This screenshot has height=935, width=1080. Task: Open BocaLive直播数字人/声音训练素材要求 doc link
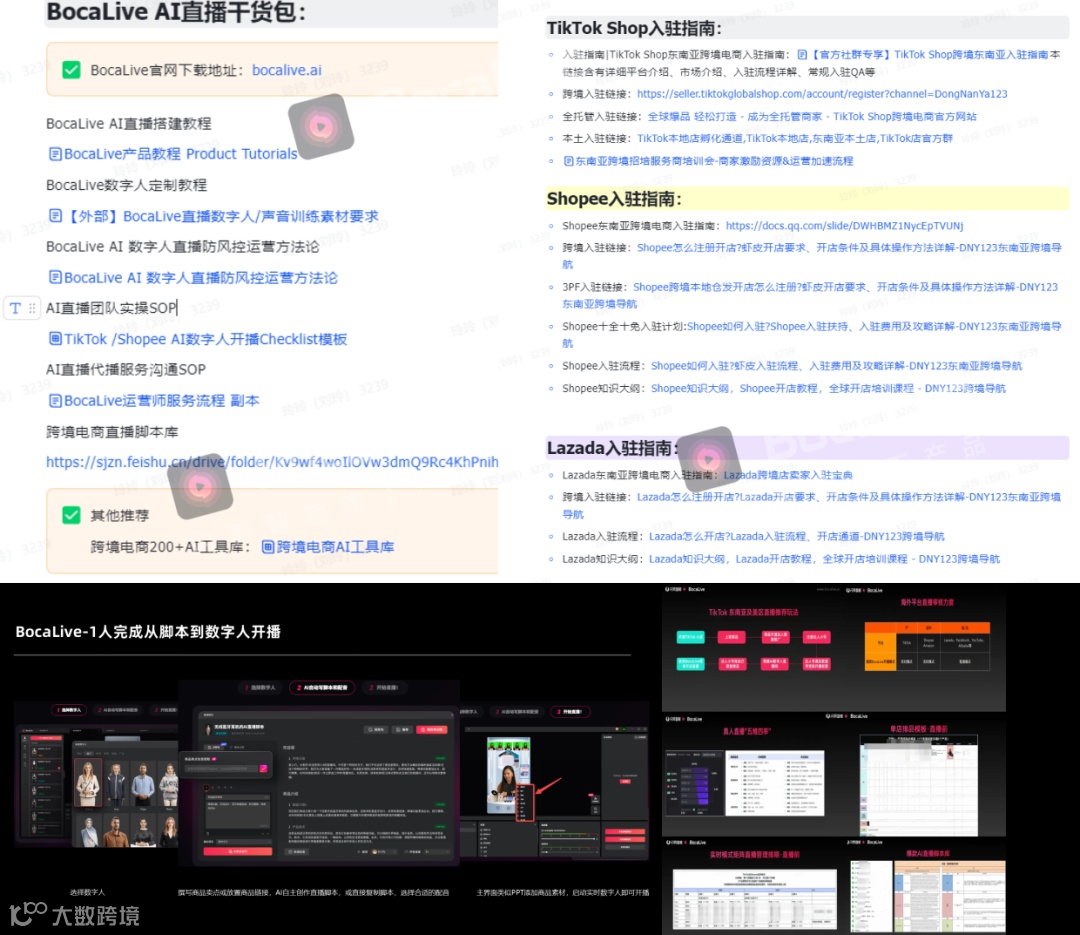point(222,216)
